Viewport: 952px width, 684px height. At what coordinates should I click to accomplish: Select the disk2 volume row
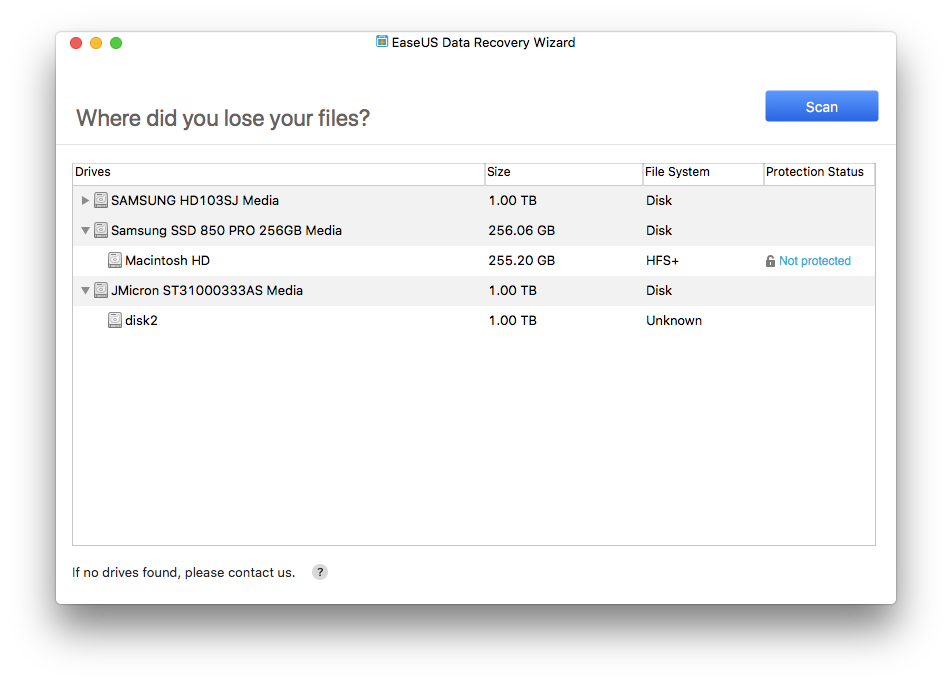click(474, 320)
